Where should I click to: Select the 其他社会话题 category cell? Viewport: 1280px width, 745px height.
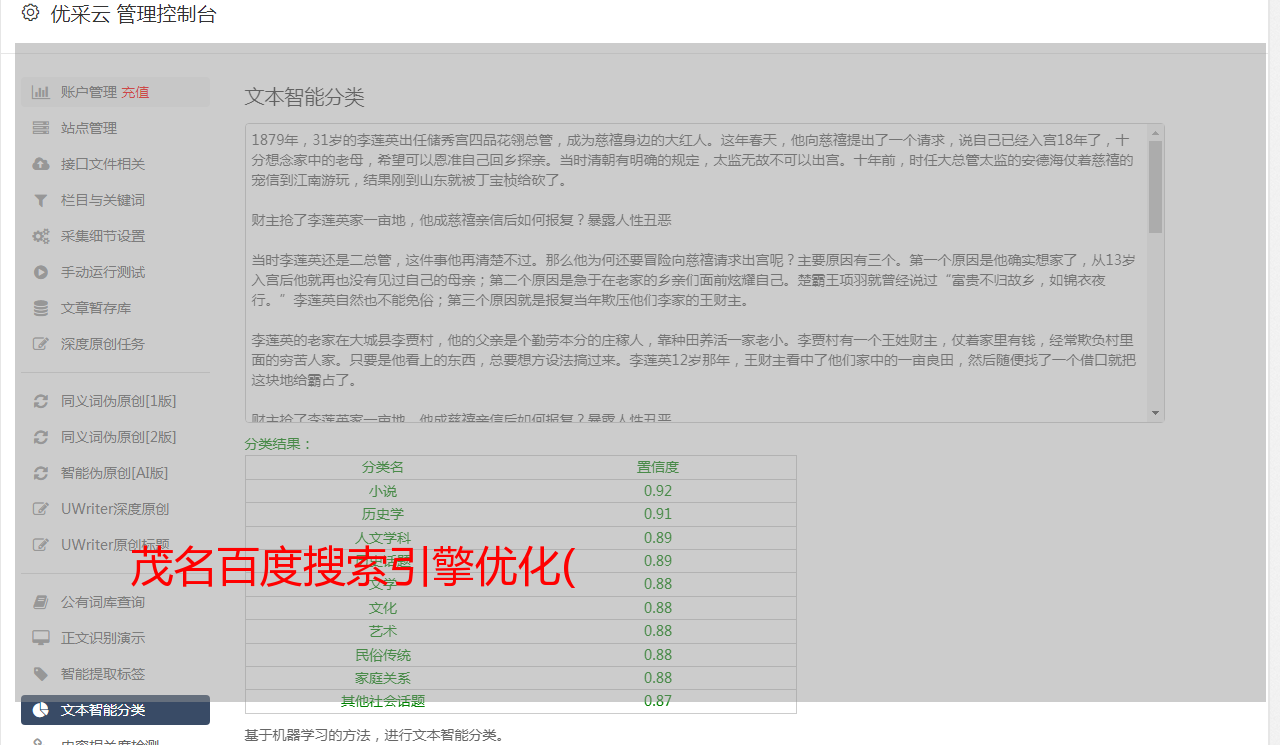(383, 701)
